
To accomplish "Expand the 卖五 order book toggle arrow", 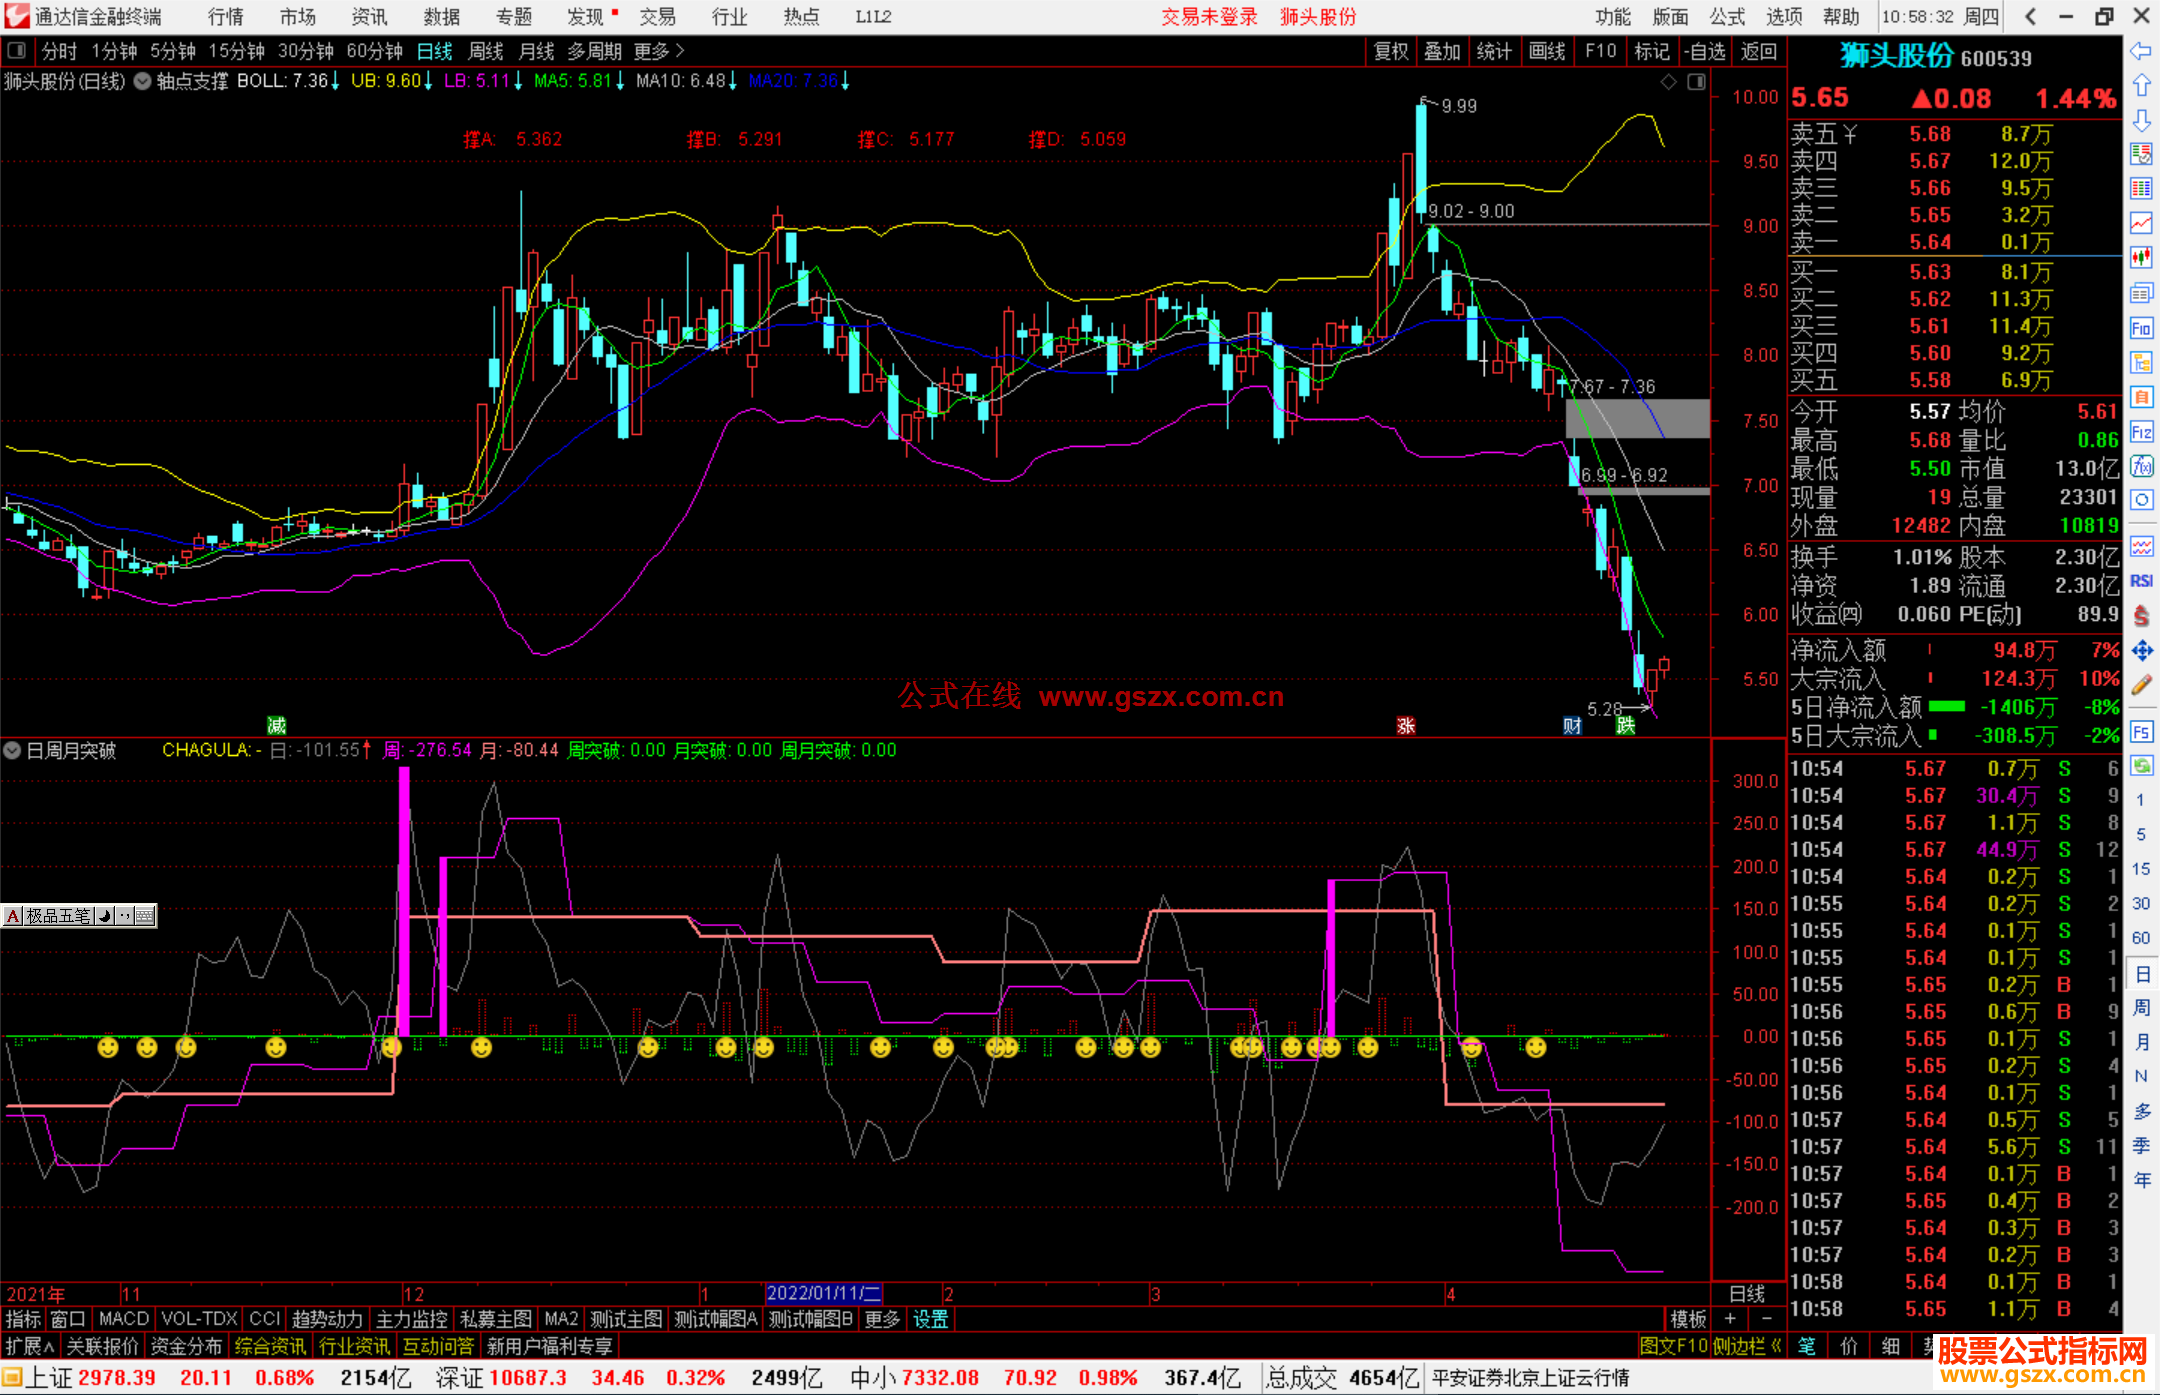I will [x=1850, y=134].
